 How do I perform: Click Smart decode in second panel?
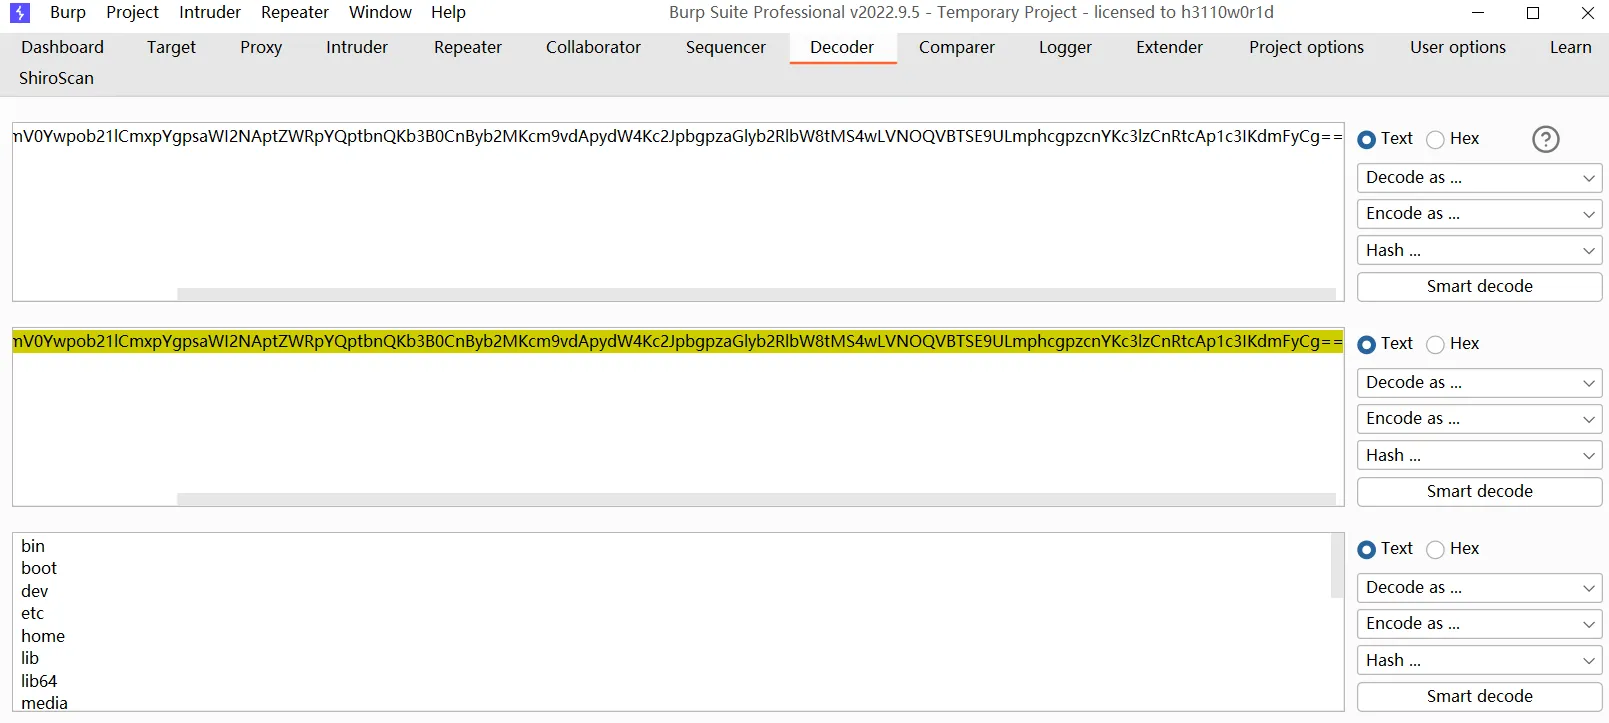[1479, 491]
